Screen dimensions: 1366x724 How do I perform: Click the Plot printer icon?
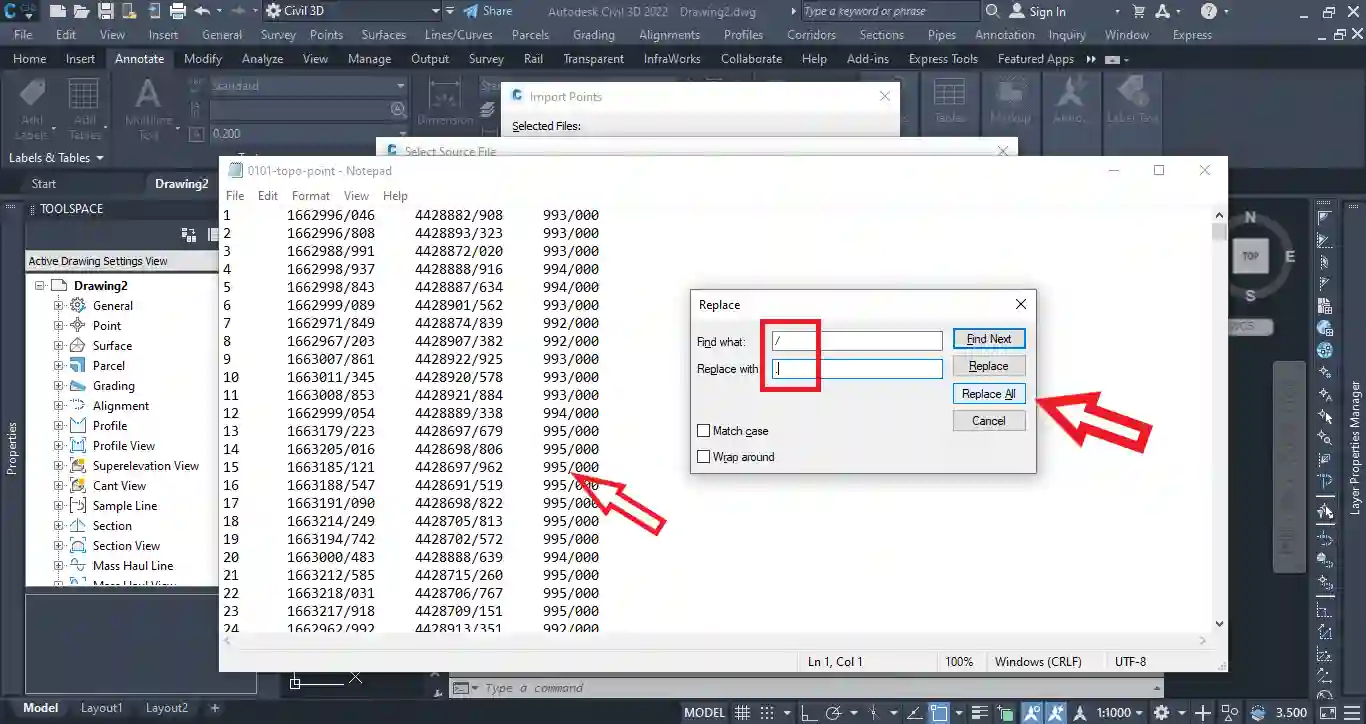(x=177, y=11)
